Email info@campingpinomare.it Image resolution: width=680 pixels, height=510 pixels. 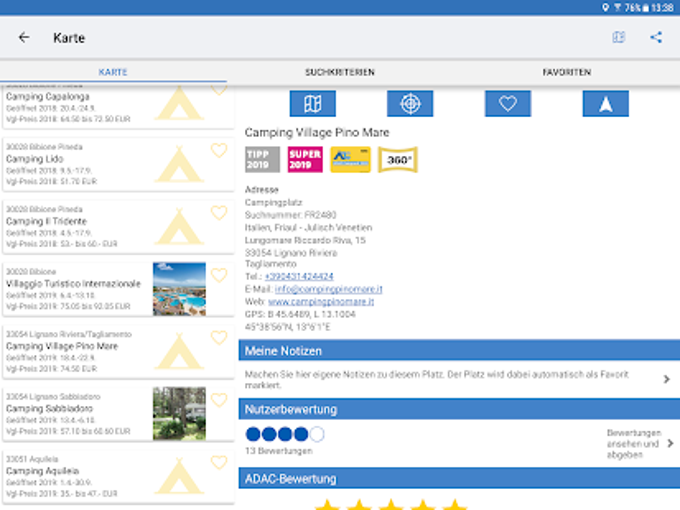328,289
